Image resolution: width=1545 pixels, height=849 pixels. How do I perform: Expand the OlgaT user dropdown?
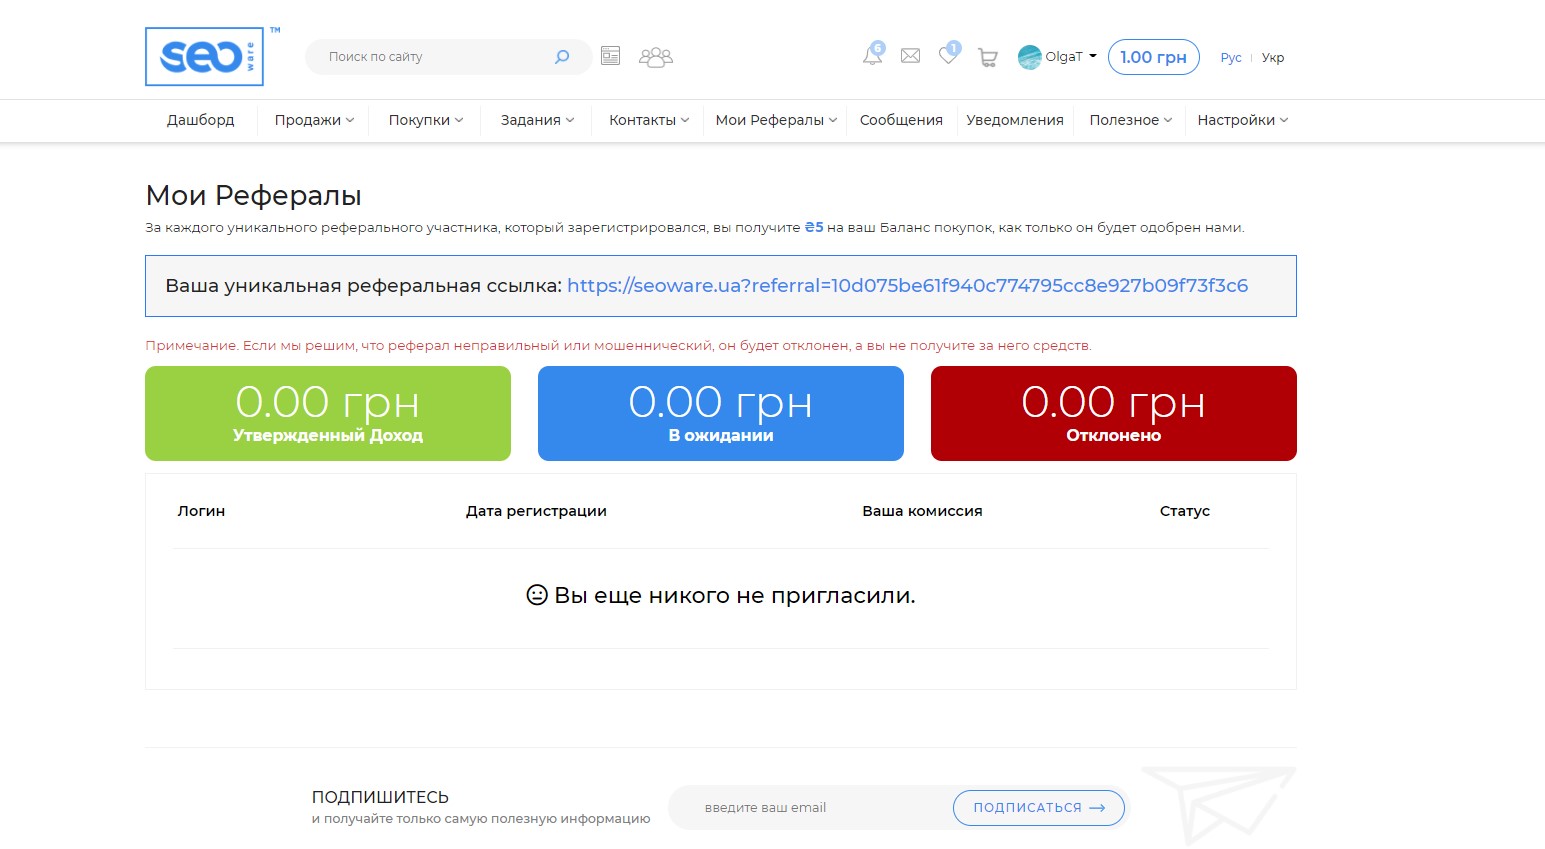coord(1058,57)
